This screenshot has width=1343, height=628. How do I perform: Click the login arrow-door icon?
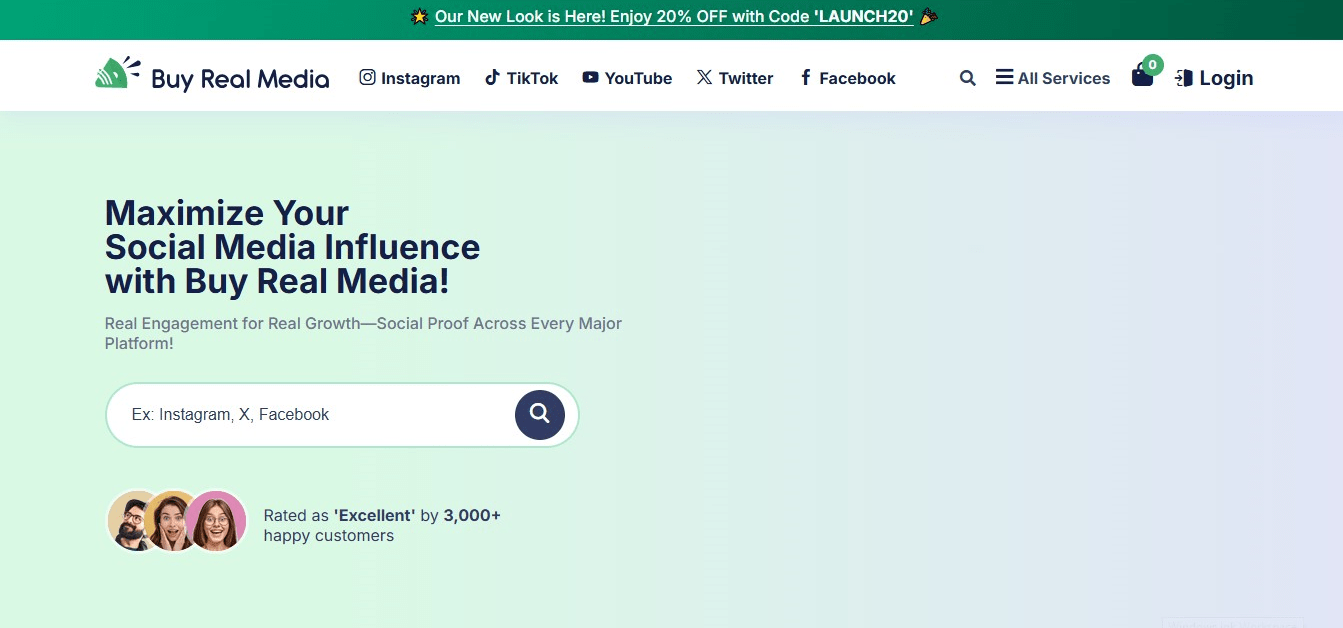[x=1184, y=78]
